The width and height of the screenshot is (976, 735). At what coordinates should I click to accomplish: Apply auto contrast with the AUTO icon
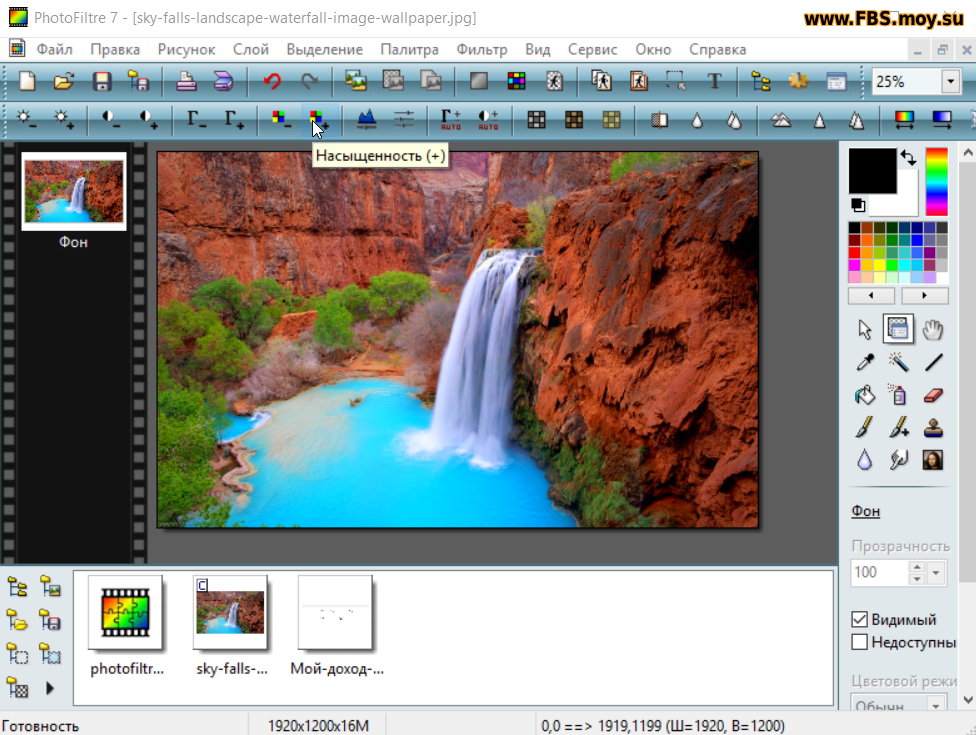[x=487, y=118]
